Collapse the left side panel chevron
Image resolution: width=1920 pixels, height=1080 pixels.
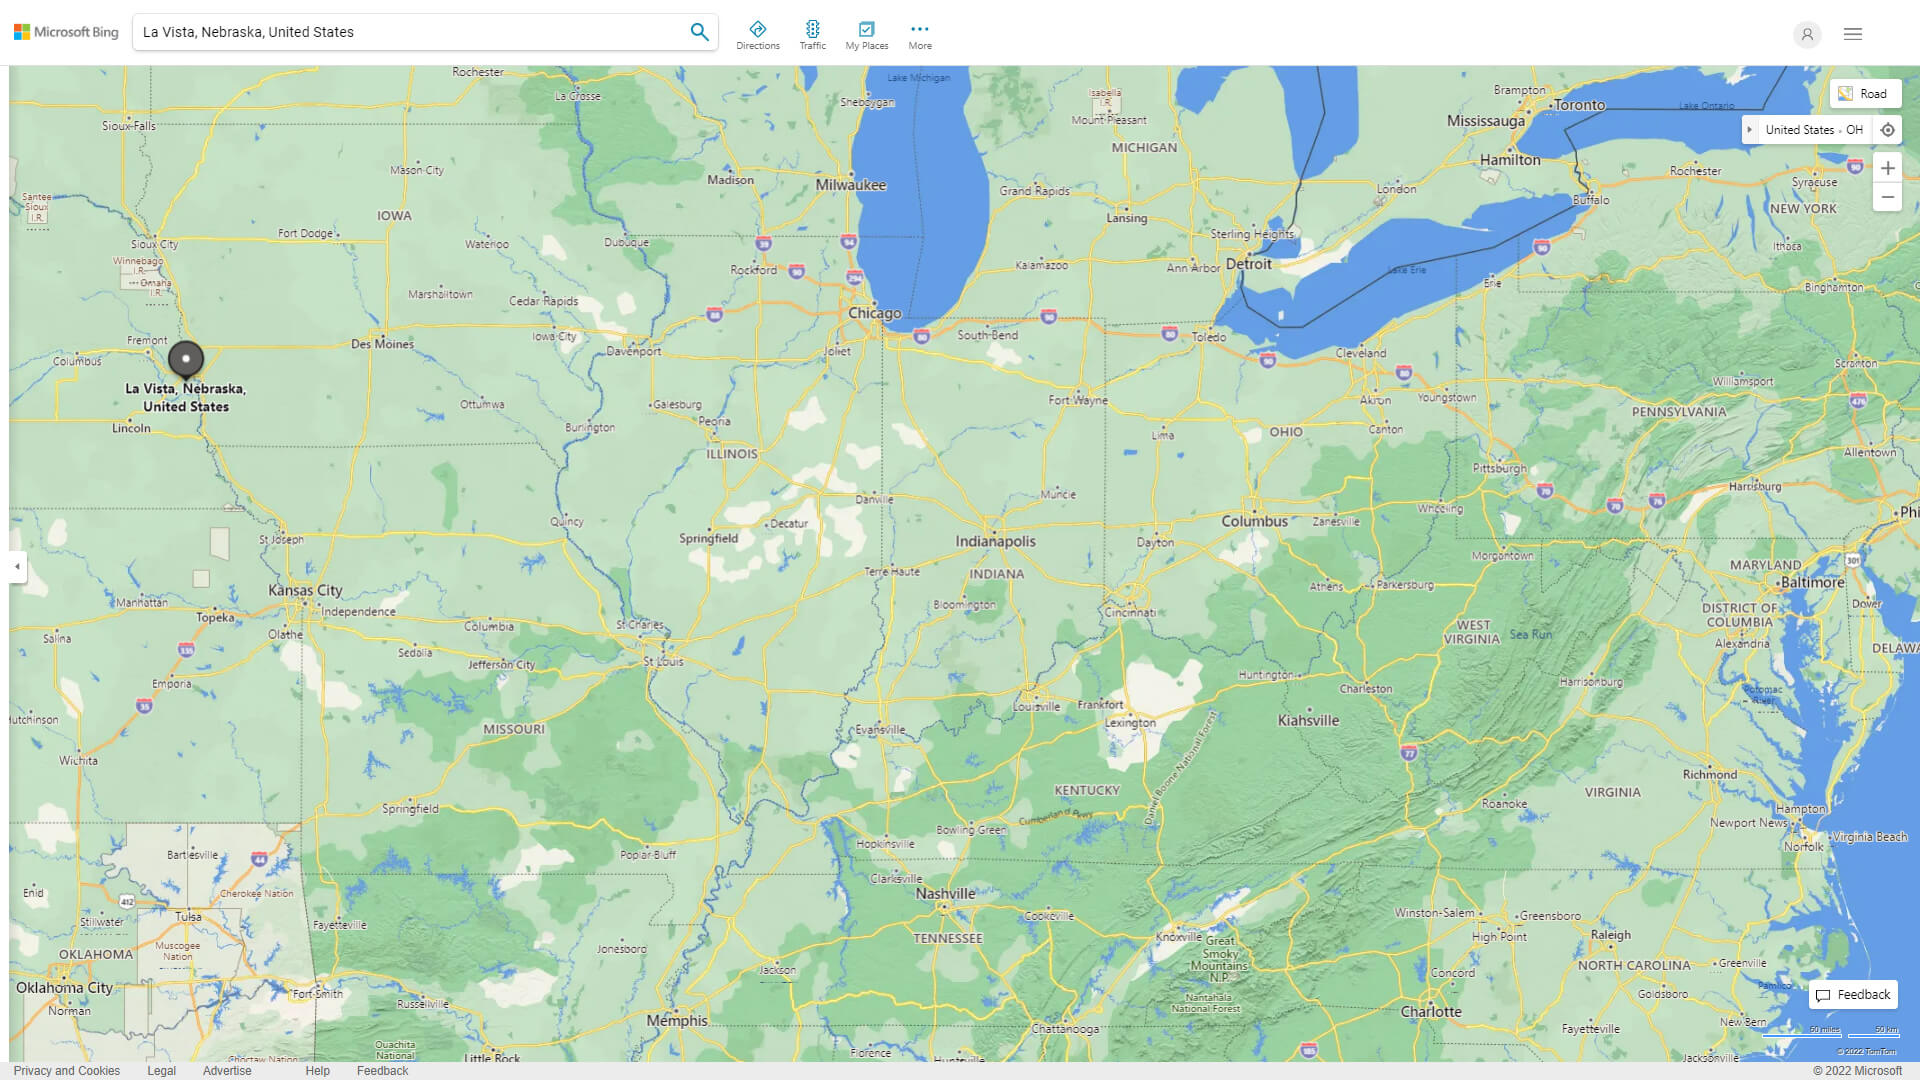pos(16,568)
